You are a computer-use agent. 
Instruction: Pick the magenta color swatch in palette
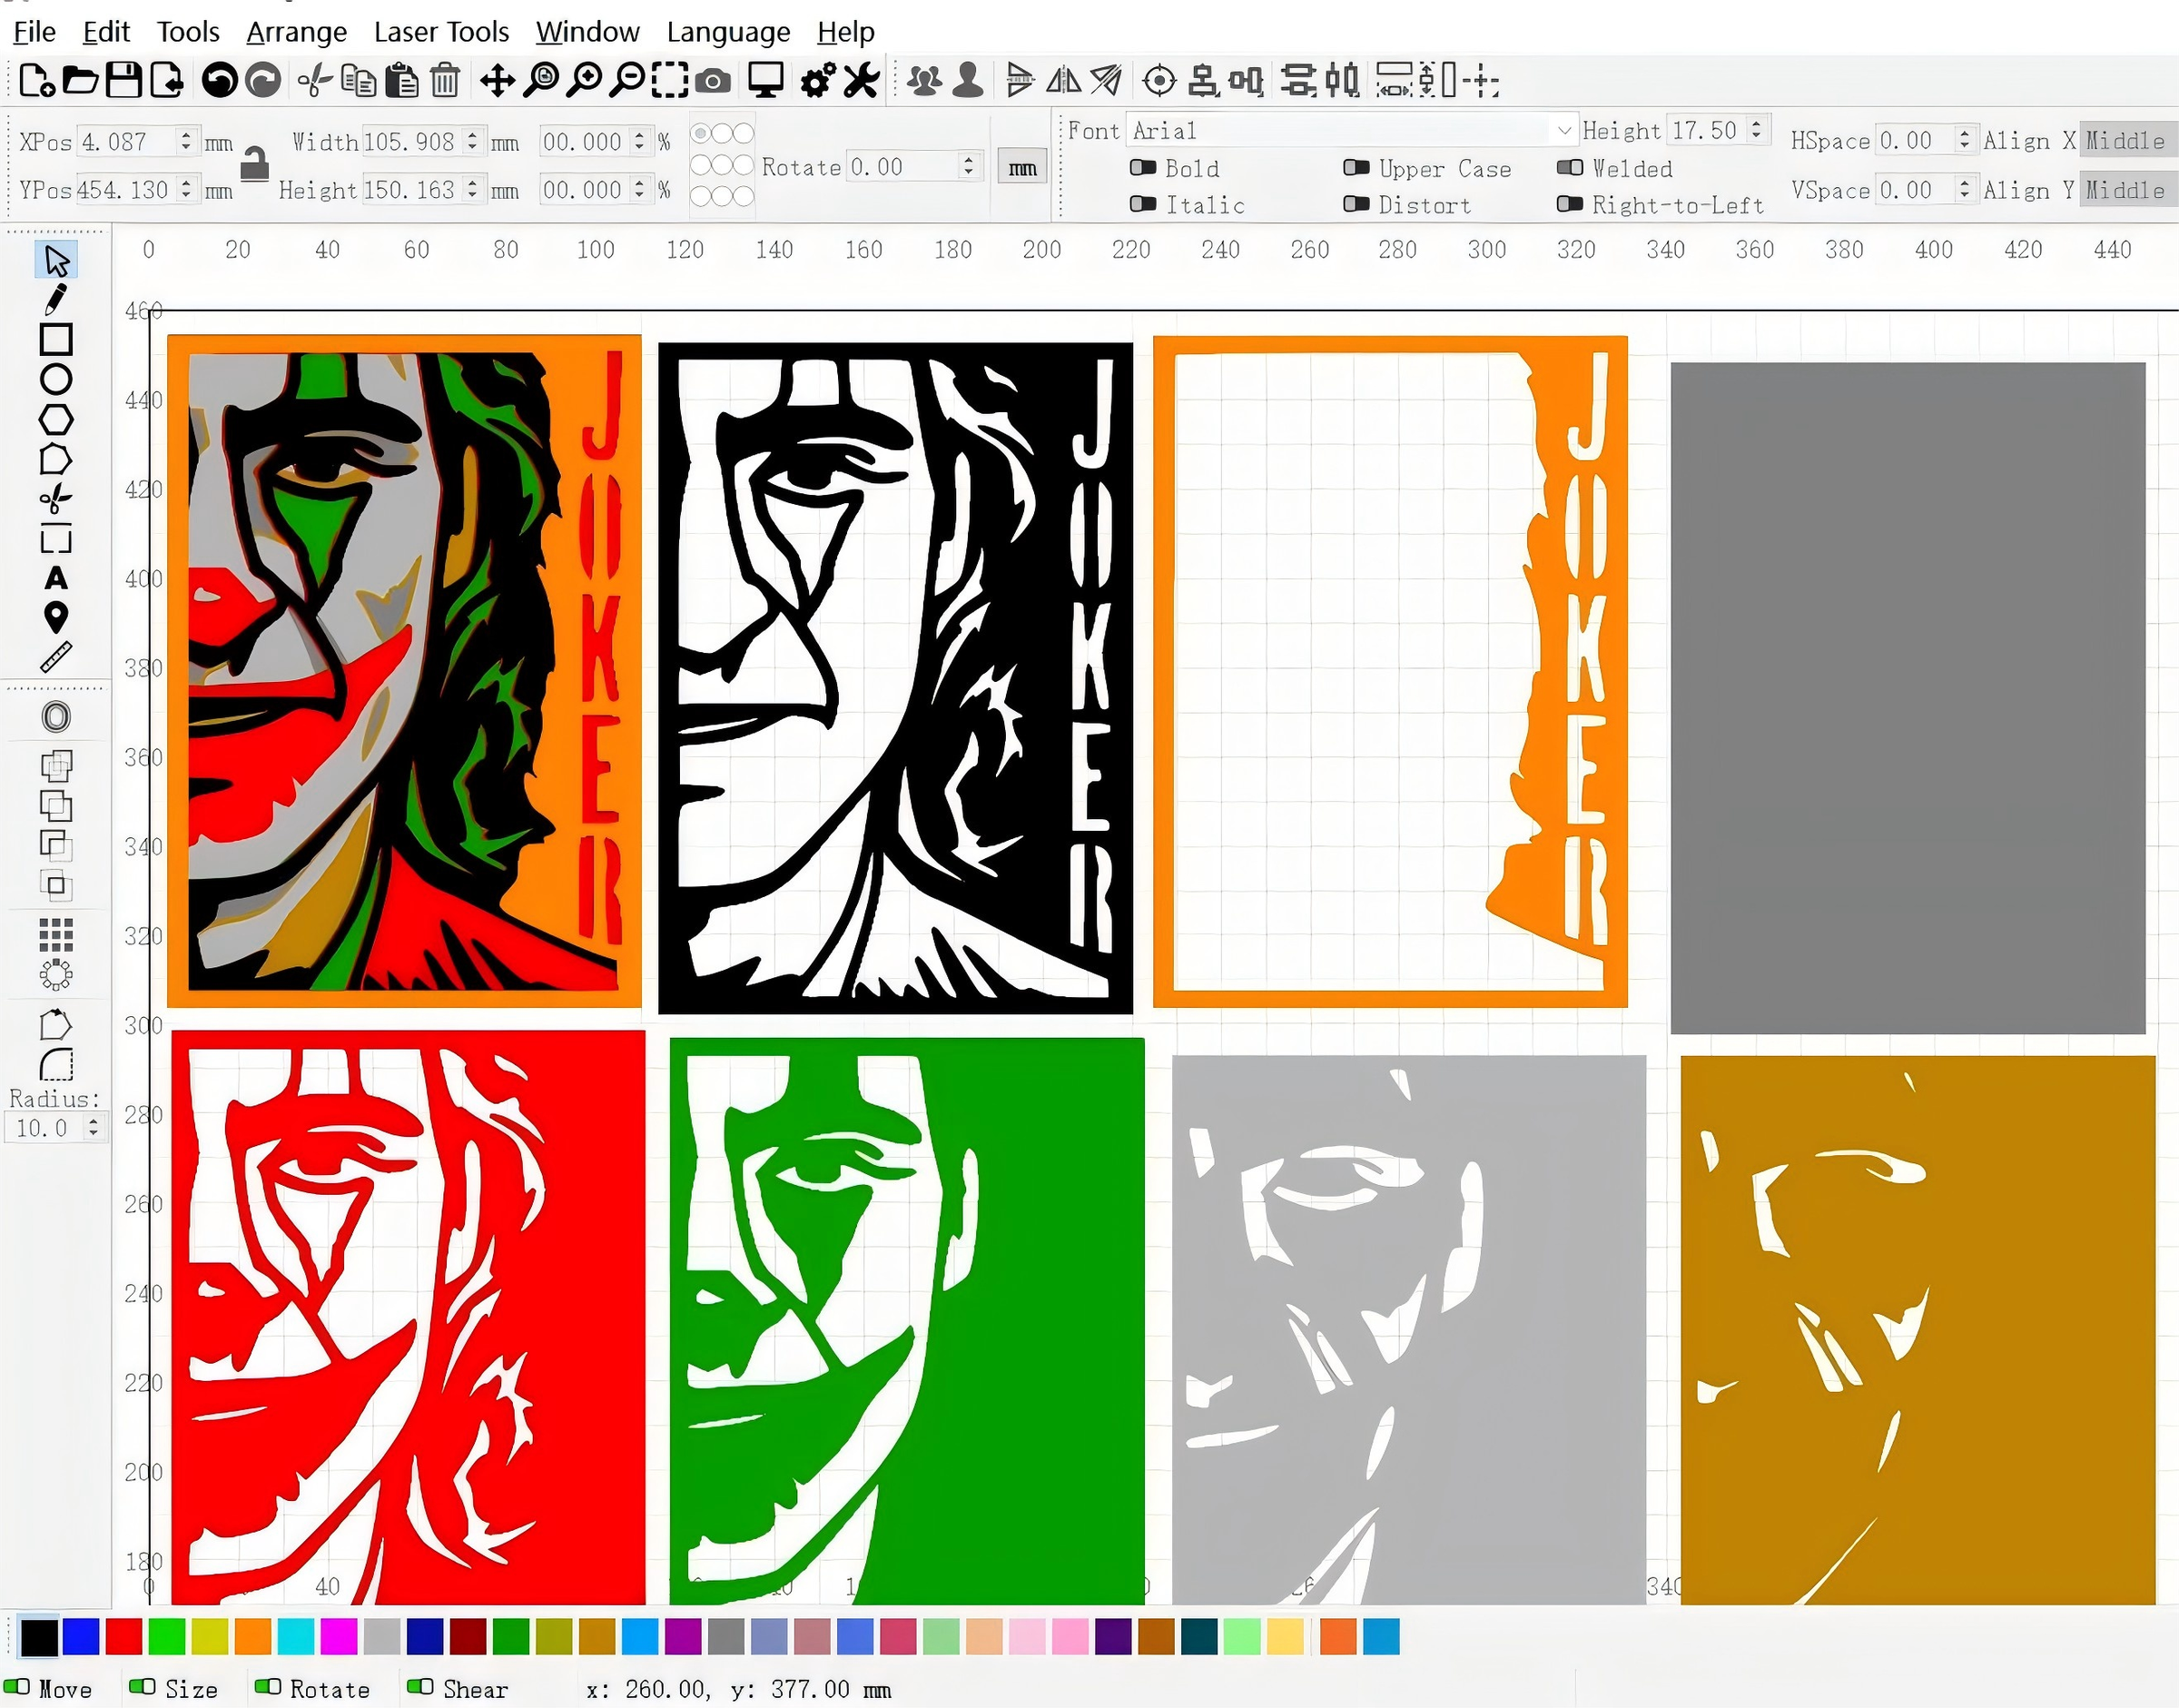pyautogui.click(x=339, y=1637)
